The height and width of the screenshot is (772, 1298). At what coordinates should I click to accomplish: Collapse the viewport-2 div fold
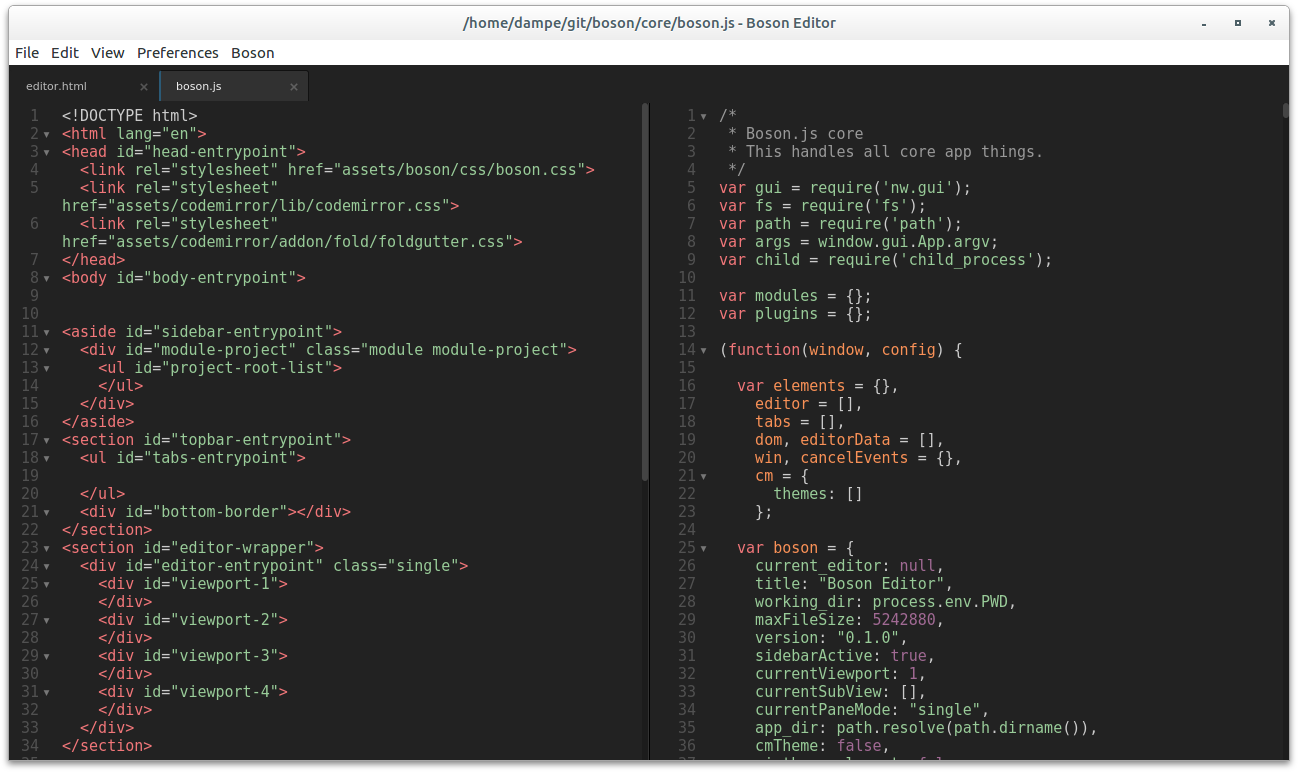(x=46, y=620)
